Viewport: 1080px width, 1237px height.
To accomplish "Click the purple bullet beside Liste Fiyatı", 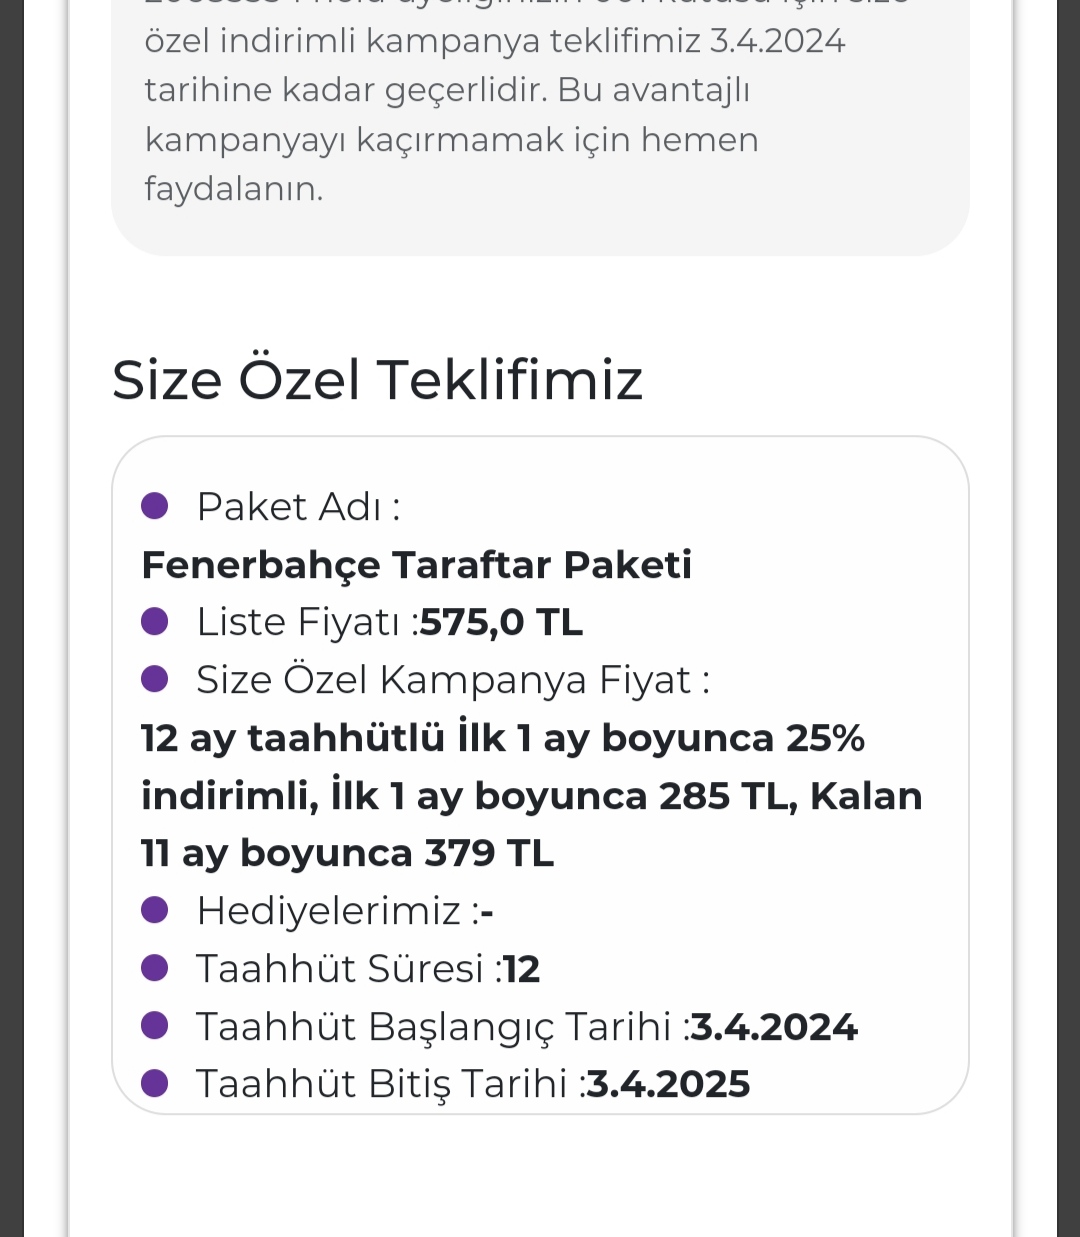I will point(155,622).
